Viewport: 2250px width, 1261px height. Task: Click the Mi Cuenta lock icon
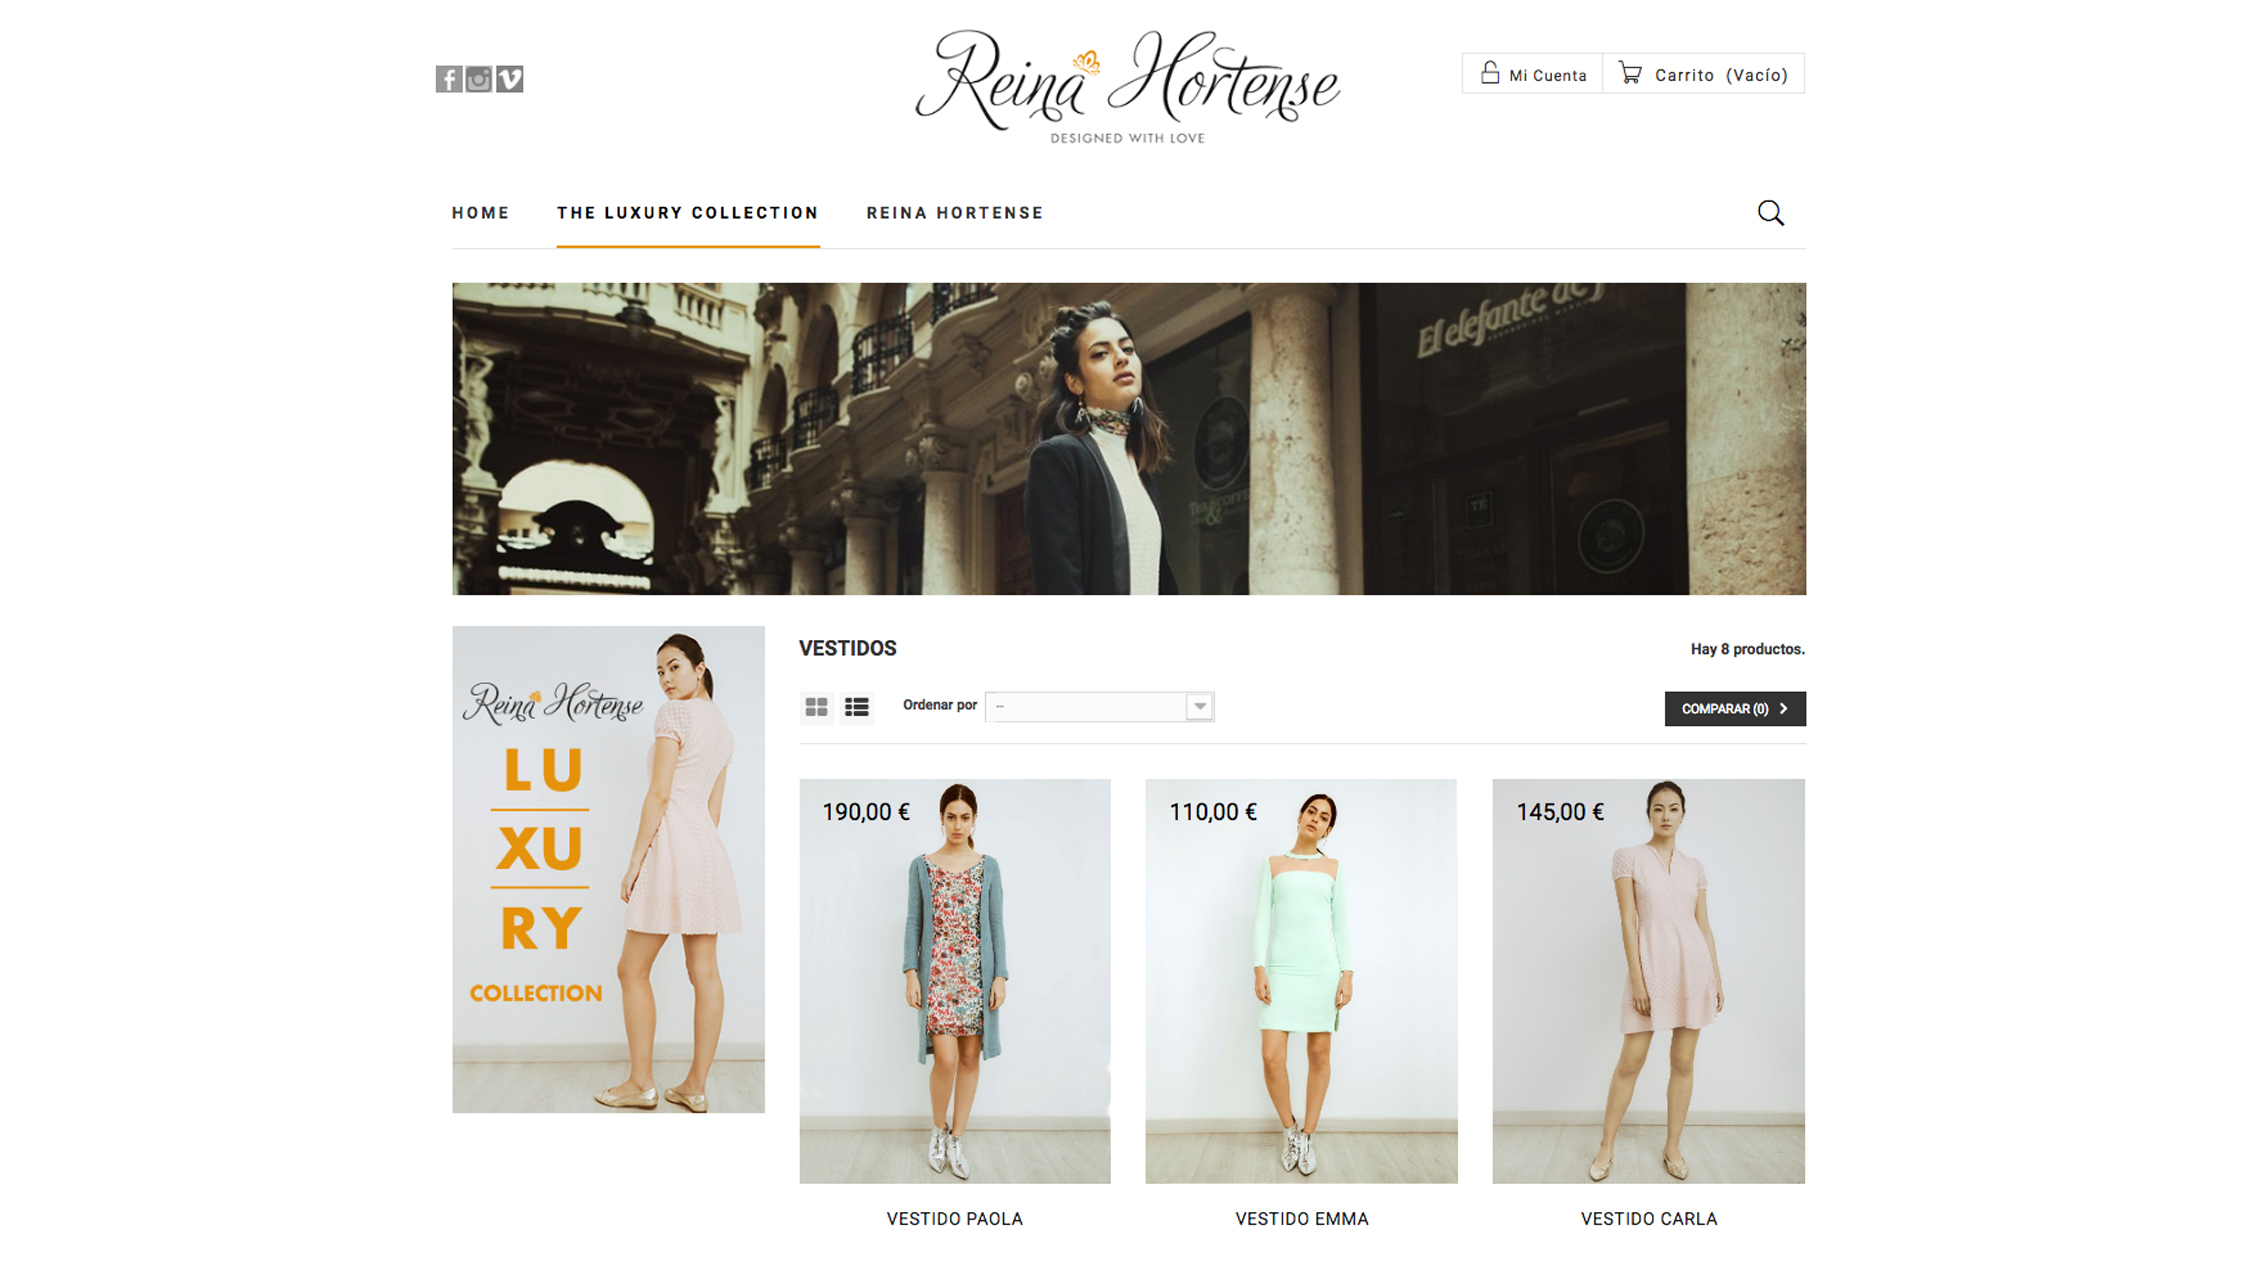coord(1490,73)
